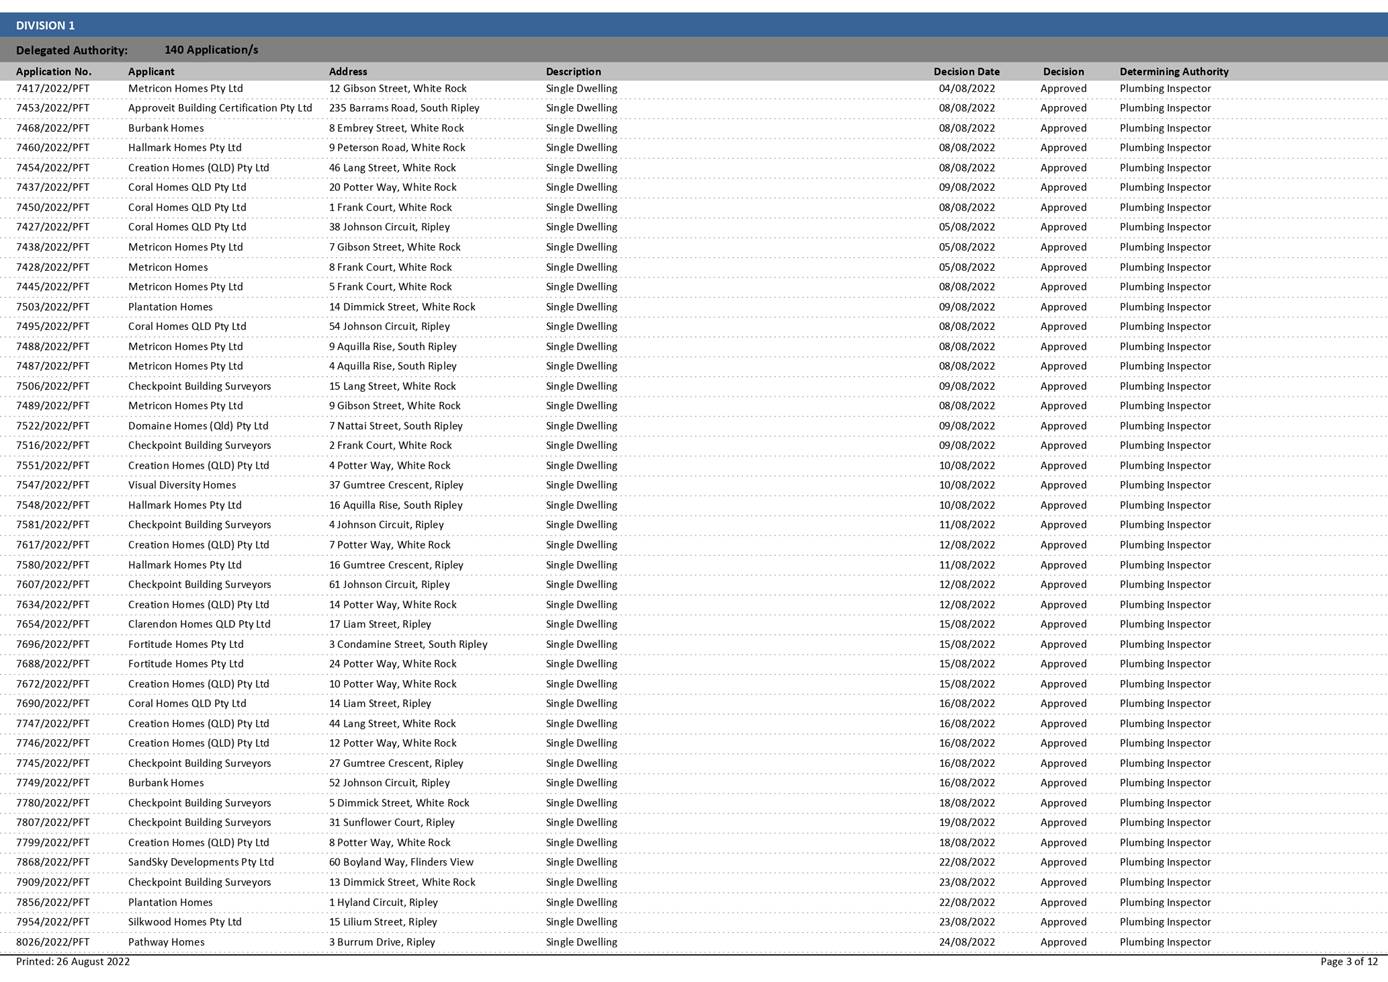1388x982 pixels.
Task: Click address '13 Dimmick Street, White Rock'
Action: pos(402,882)
